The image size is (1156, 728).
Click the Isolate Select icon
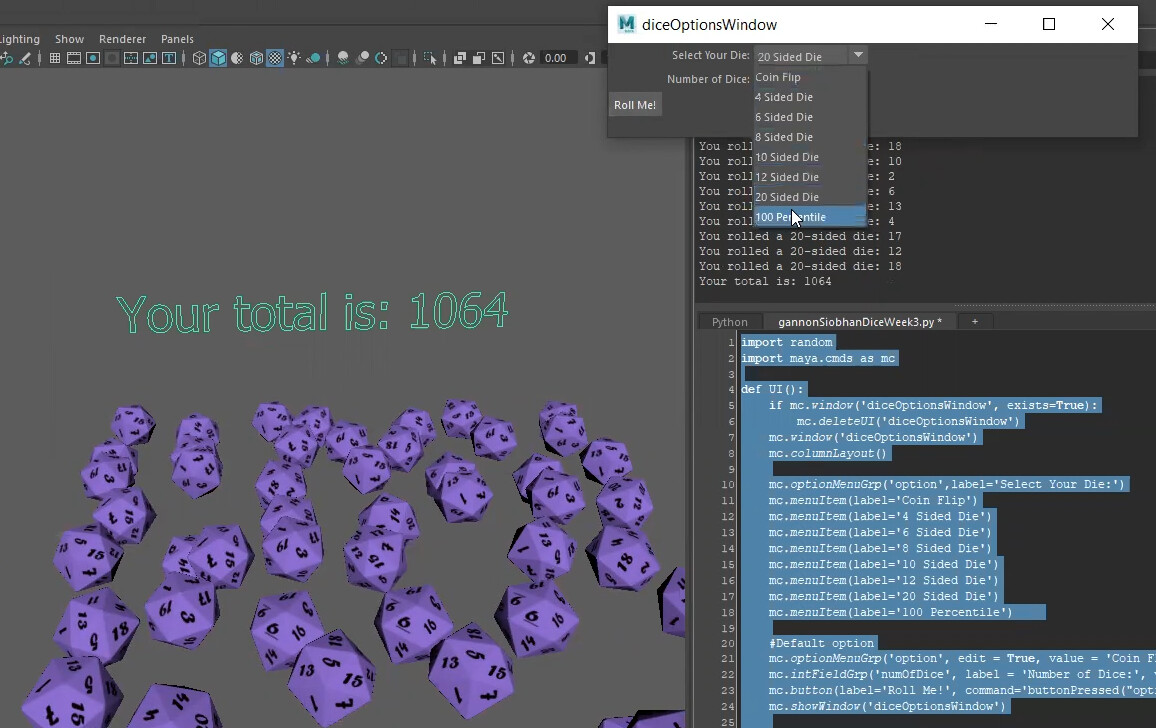pyautogui.click(x=430, y=58)
